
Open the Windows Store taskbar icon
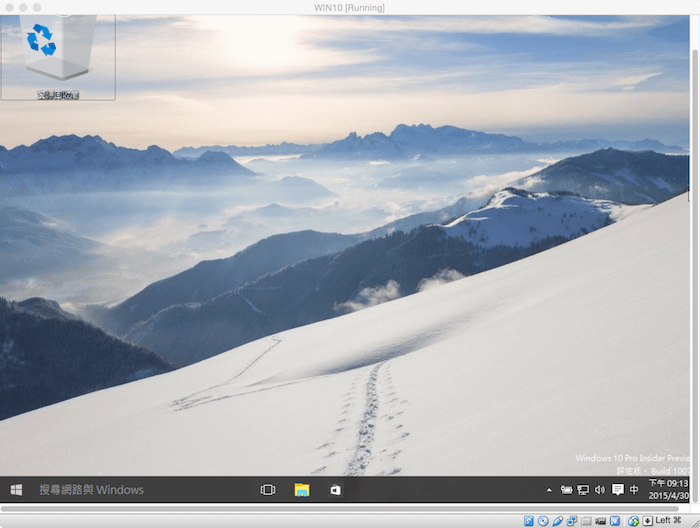point(335,490)
